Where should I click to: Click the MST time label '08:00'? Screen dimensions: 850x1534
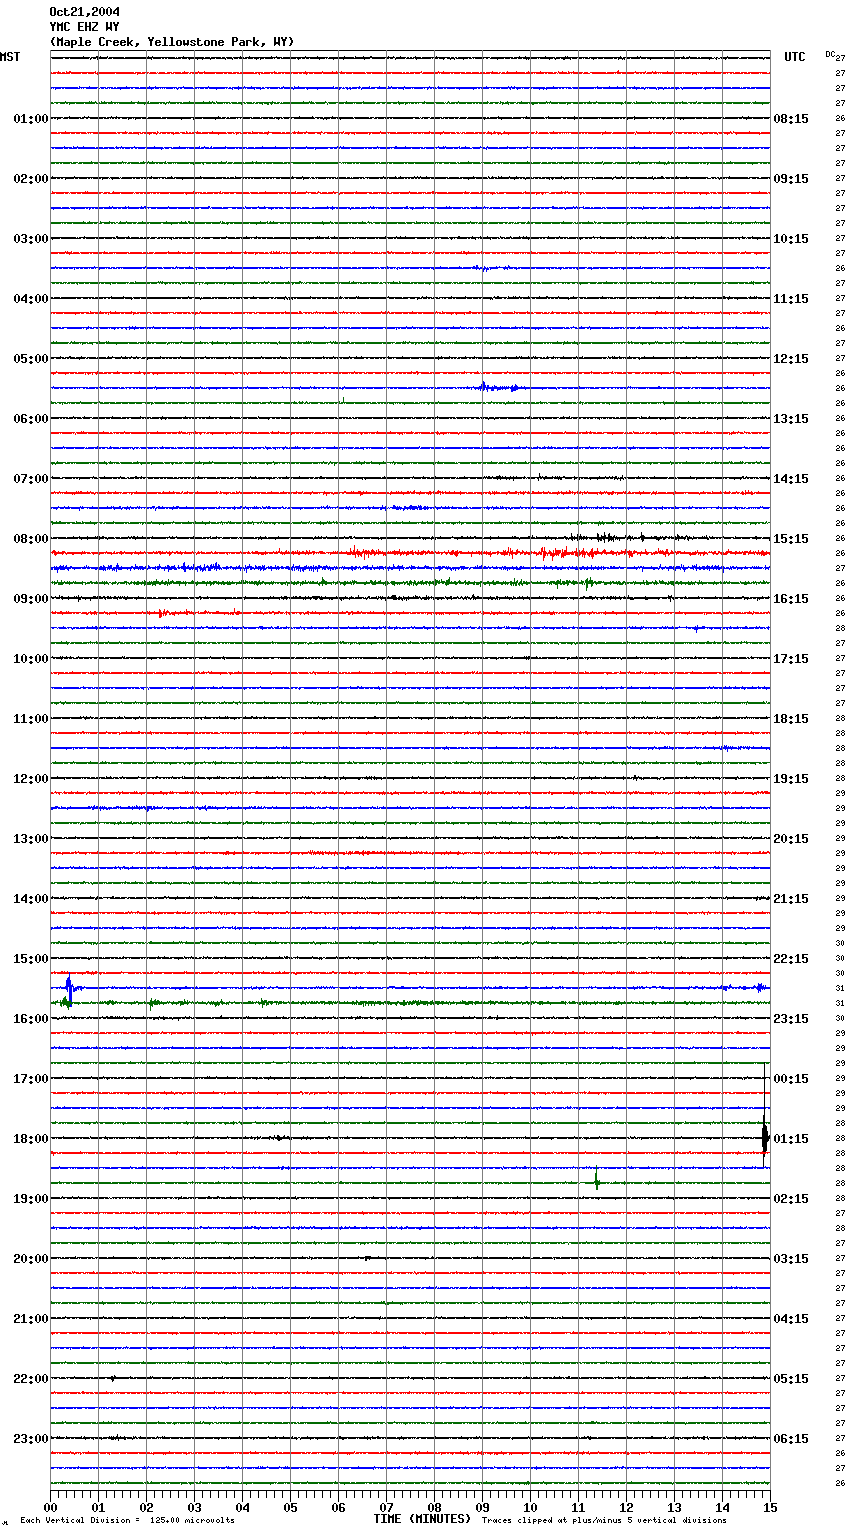pos(31,539)
